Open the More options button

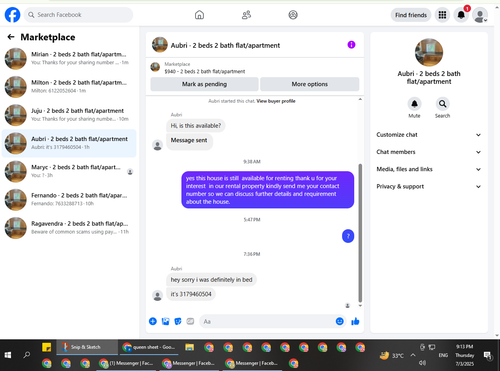[310, 84]
